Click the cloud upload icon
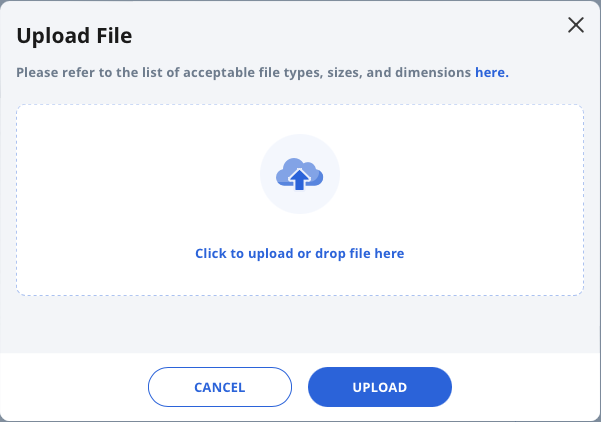The height and width of the screenshot is (422, 601). coord(300,174)
